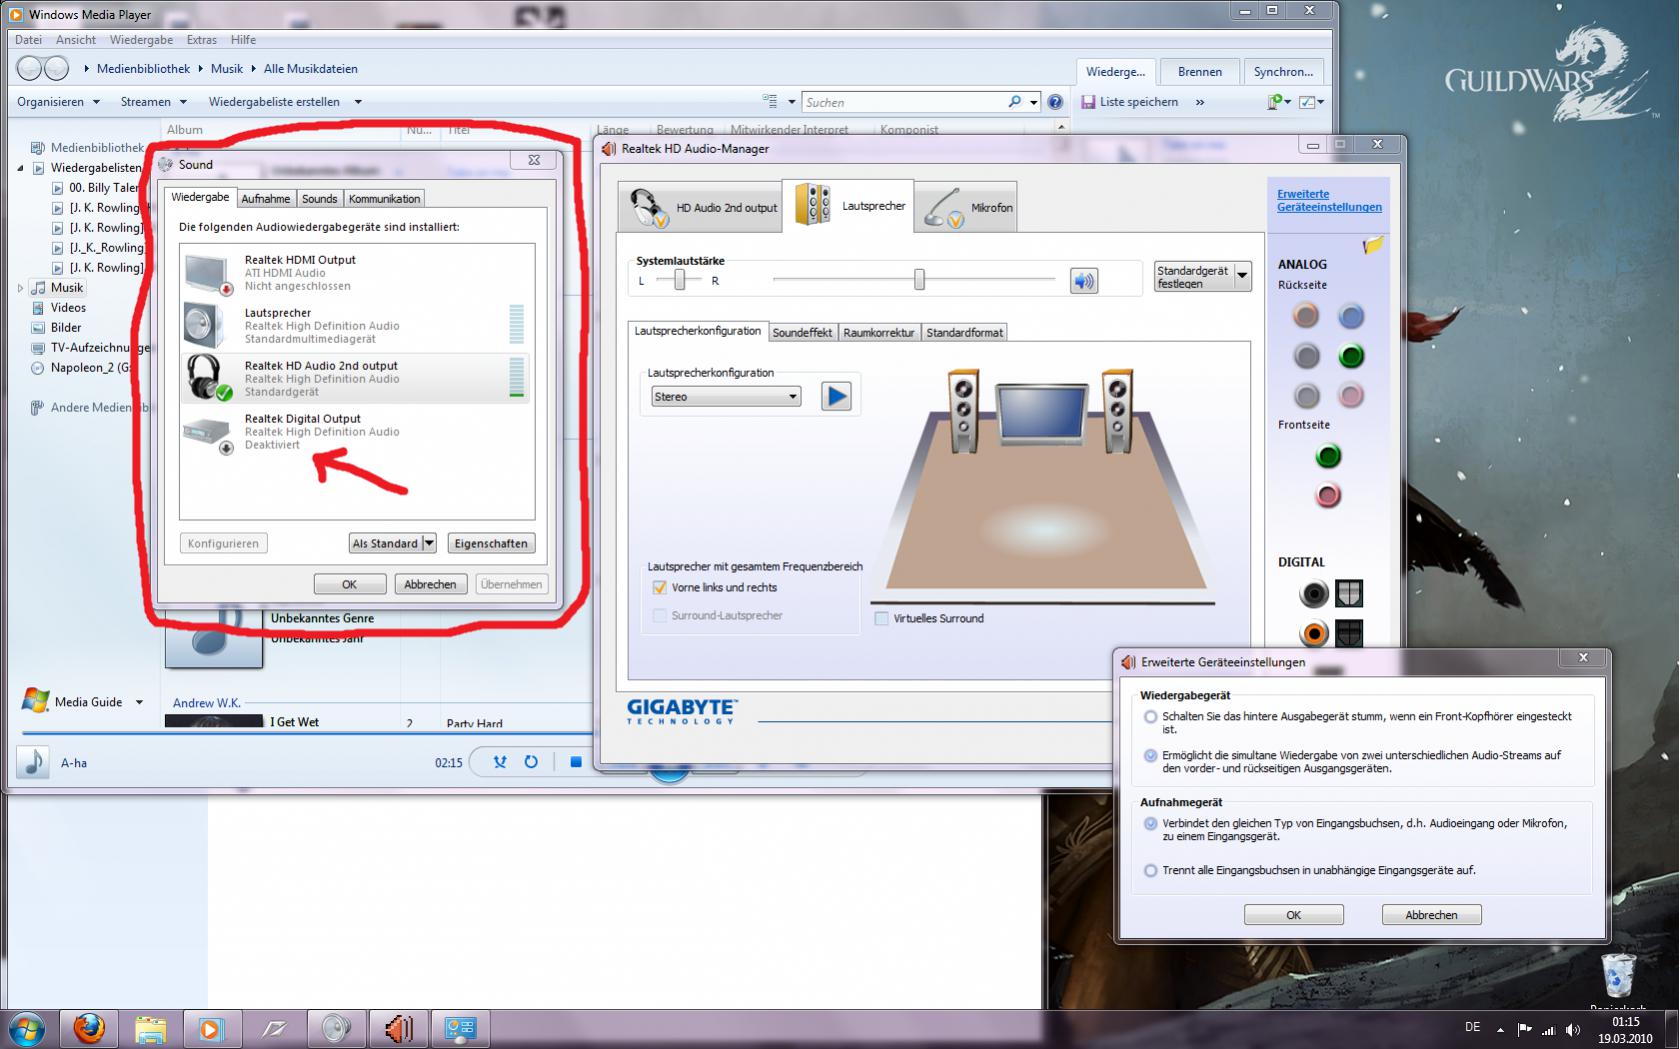
Task: Open the Media Guide dropdown
Action: 139,702
